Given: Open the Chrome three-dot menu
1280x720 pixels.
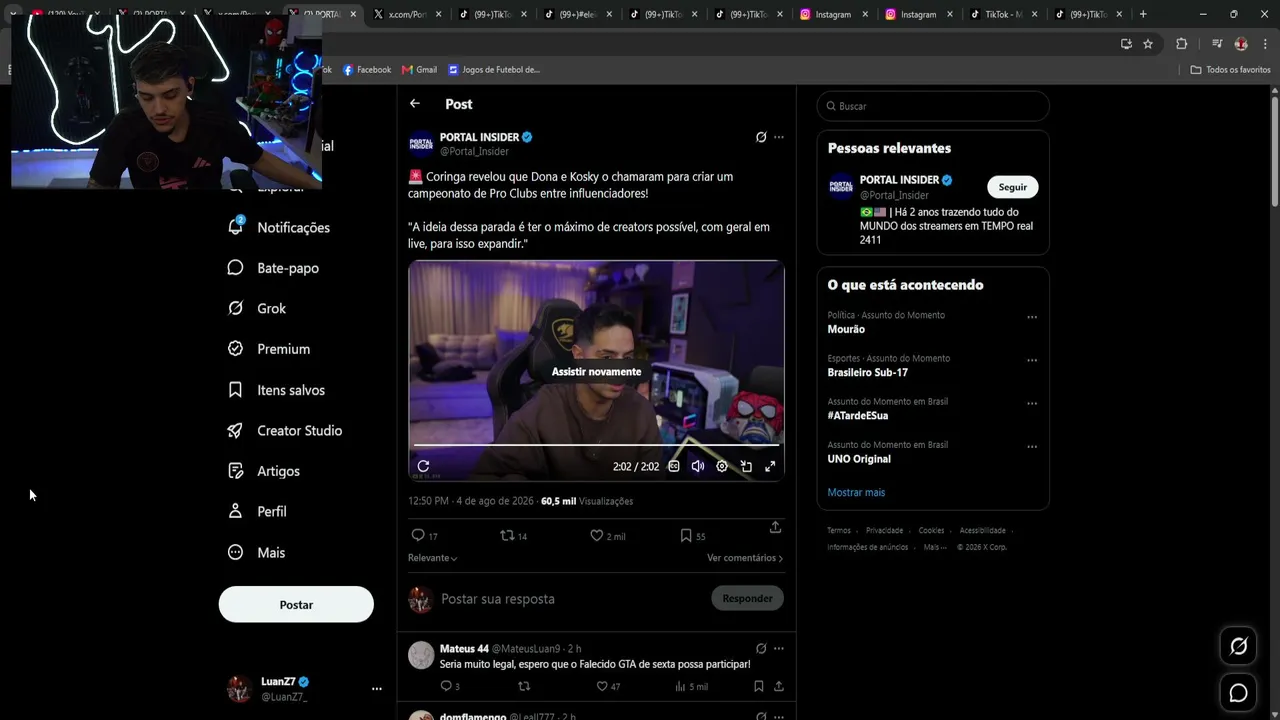Looking at the screenshot, I should click(x=1266, y=44).
